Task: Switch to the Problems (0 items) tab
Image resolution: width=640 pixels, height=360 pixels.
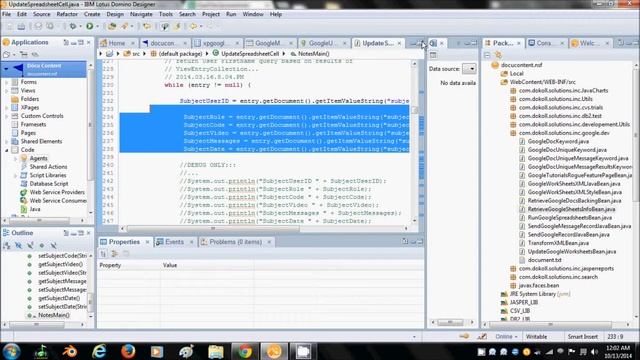Action: point(236,242)
